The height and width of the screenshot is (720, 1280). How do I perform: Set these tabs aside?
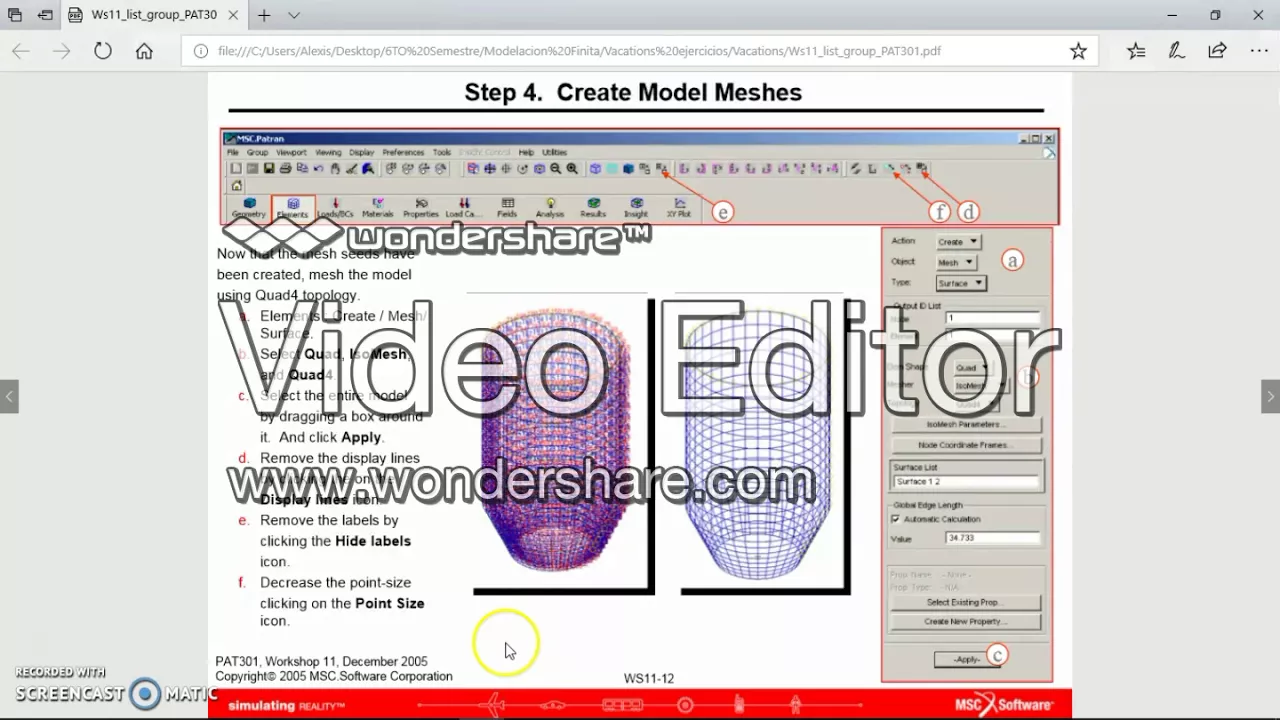[x=45, y=15]
